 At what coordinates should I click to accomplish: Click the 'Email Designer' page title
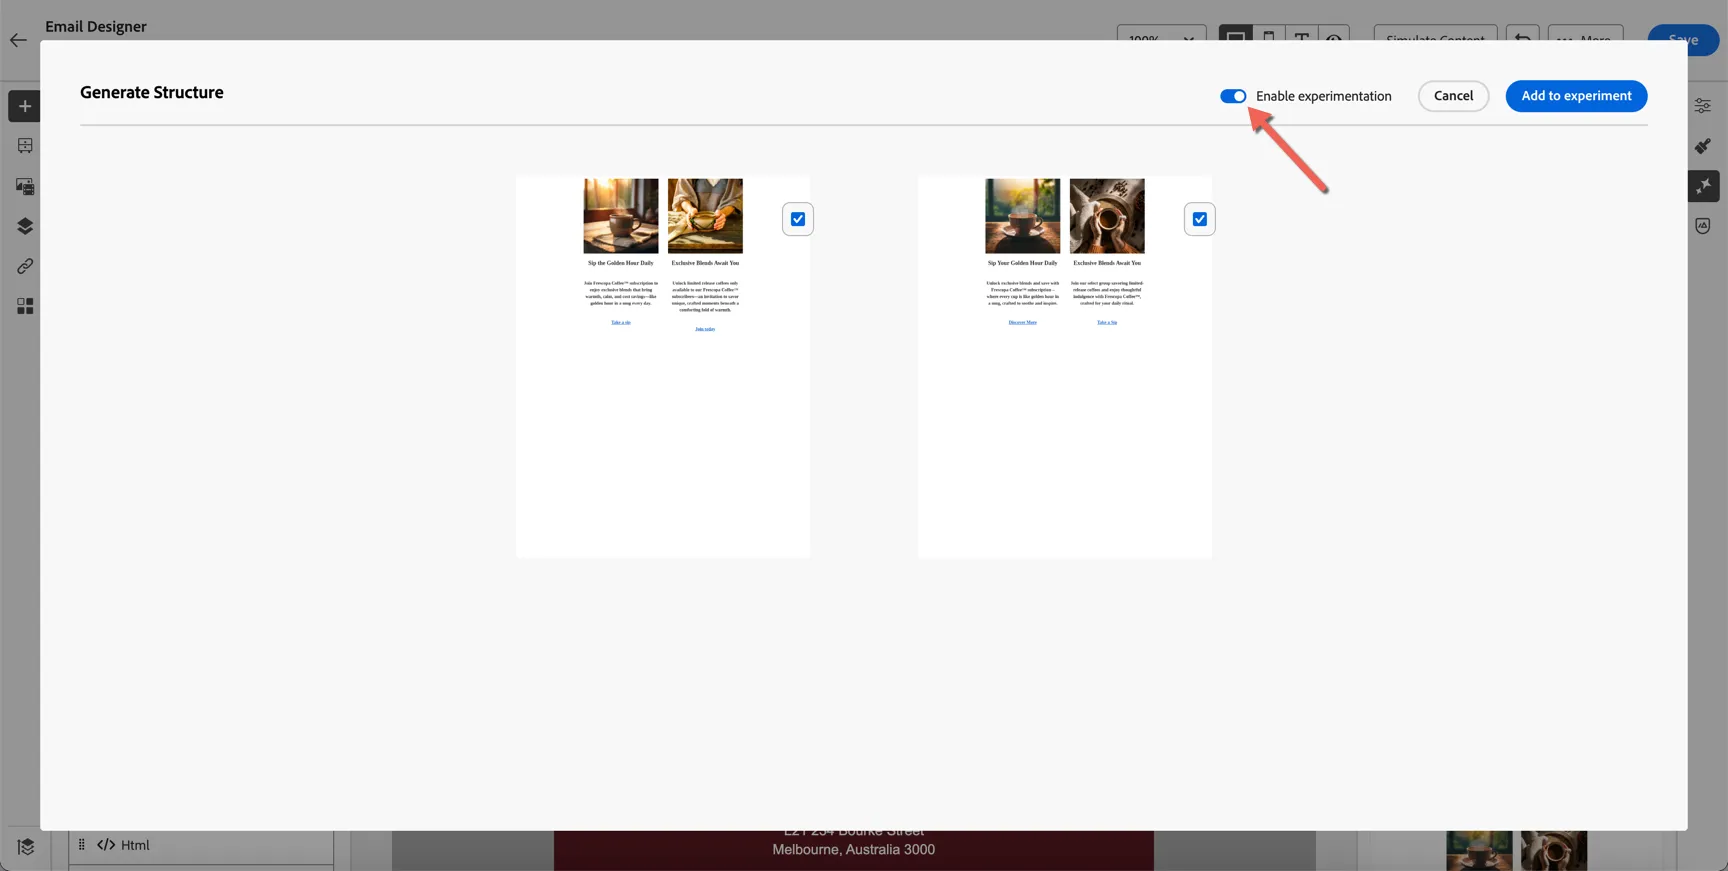coord(96,26)
